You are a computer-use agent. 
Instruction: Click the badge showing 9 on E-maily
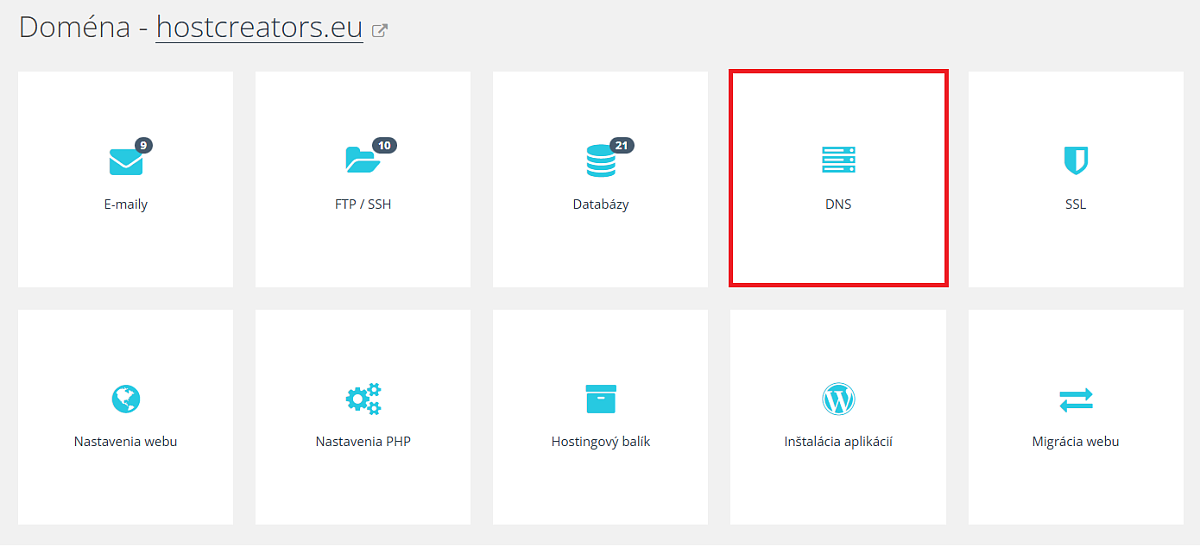[144, 146]
